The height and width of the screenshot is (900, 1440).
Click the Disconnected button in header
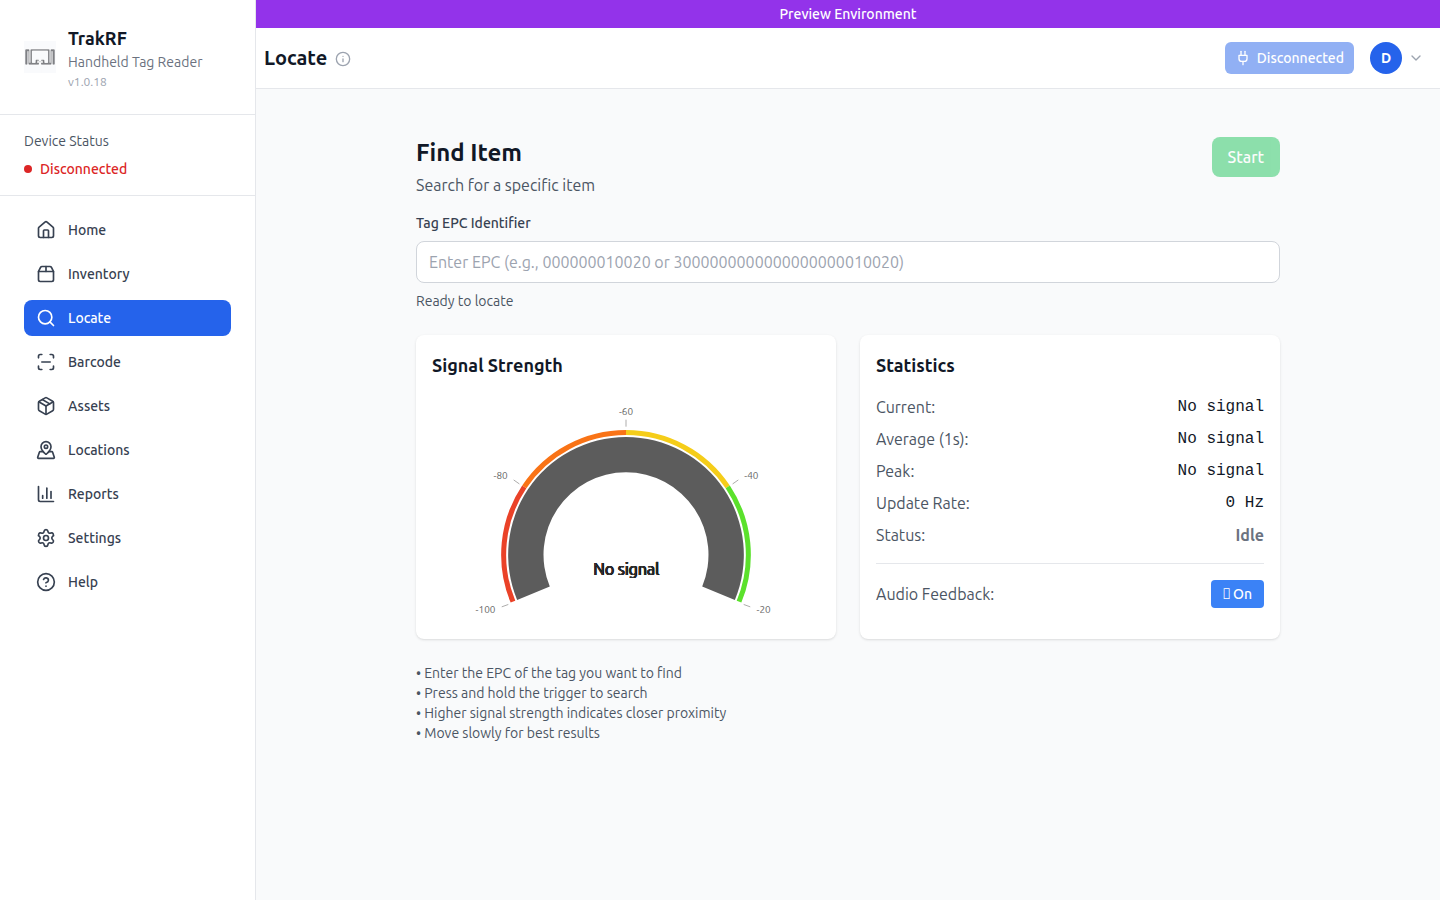tap(1289, 58)
